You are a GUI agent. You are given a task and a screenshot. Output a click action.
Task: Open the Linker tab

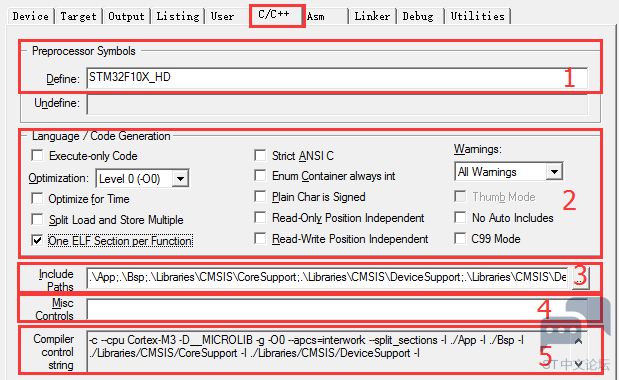coord(372,16)
